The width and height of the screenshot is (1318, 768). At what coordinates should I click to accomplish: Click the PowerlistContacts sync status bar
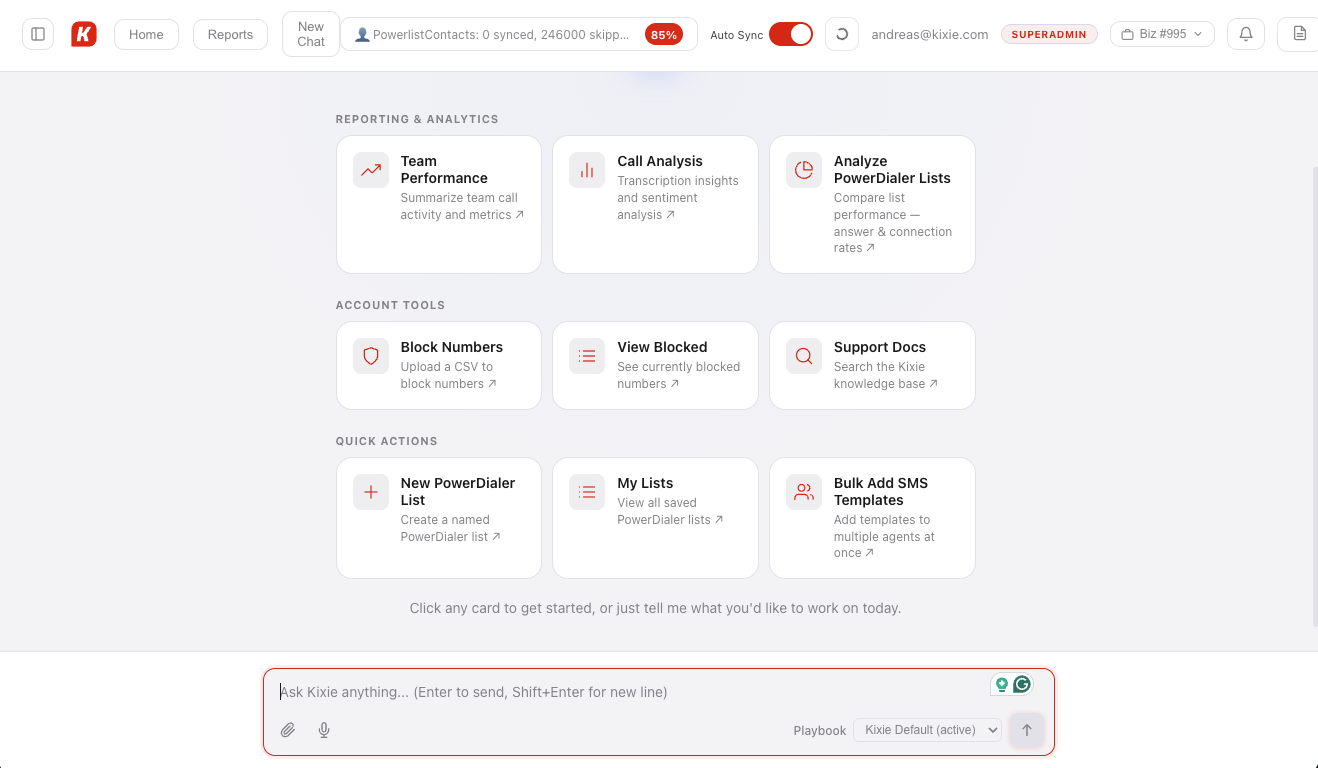519,34
